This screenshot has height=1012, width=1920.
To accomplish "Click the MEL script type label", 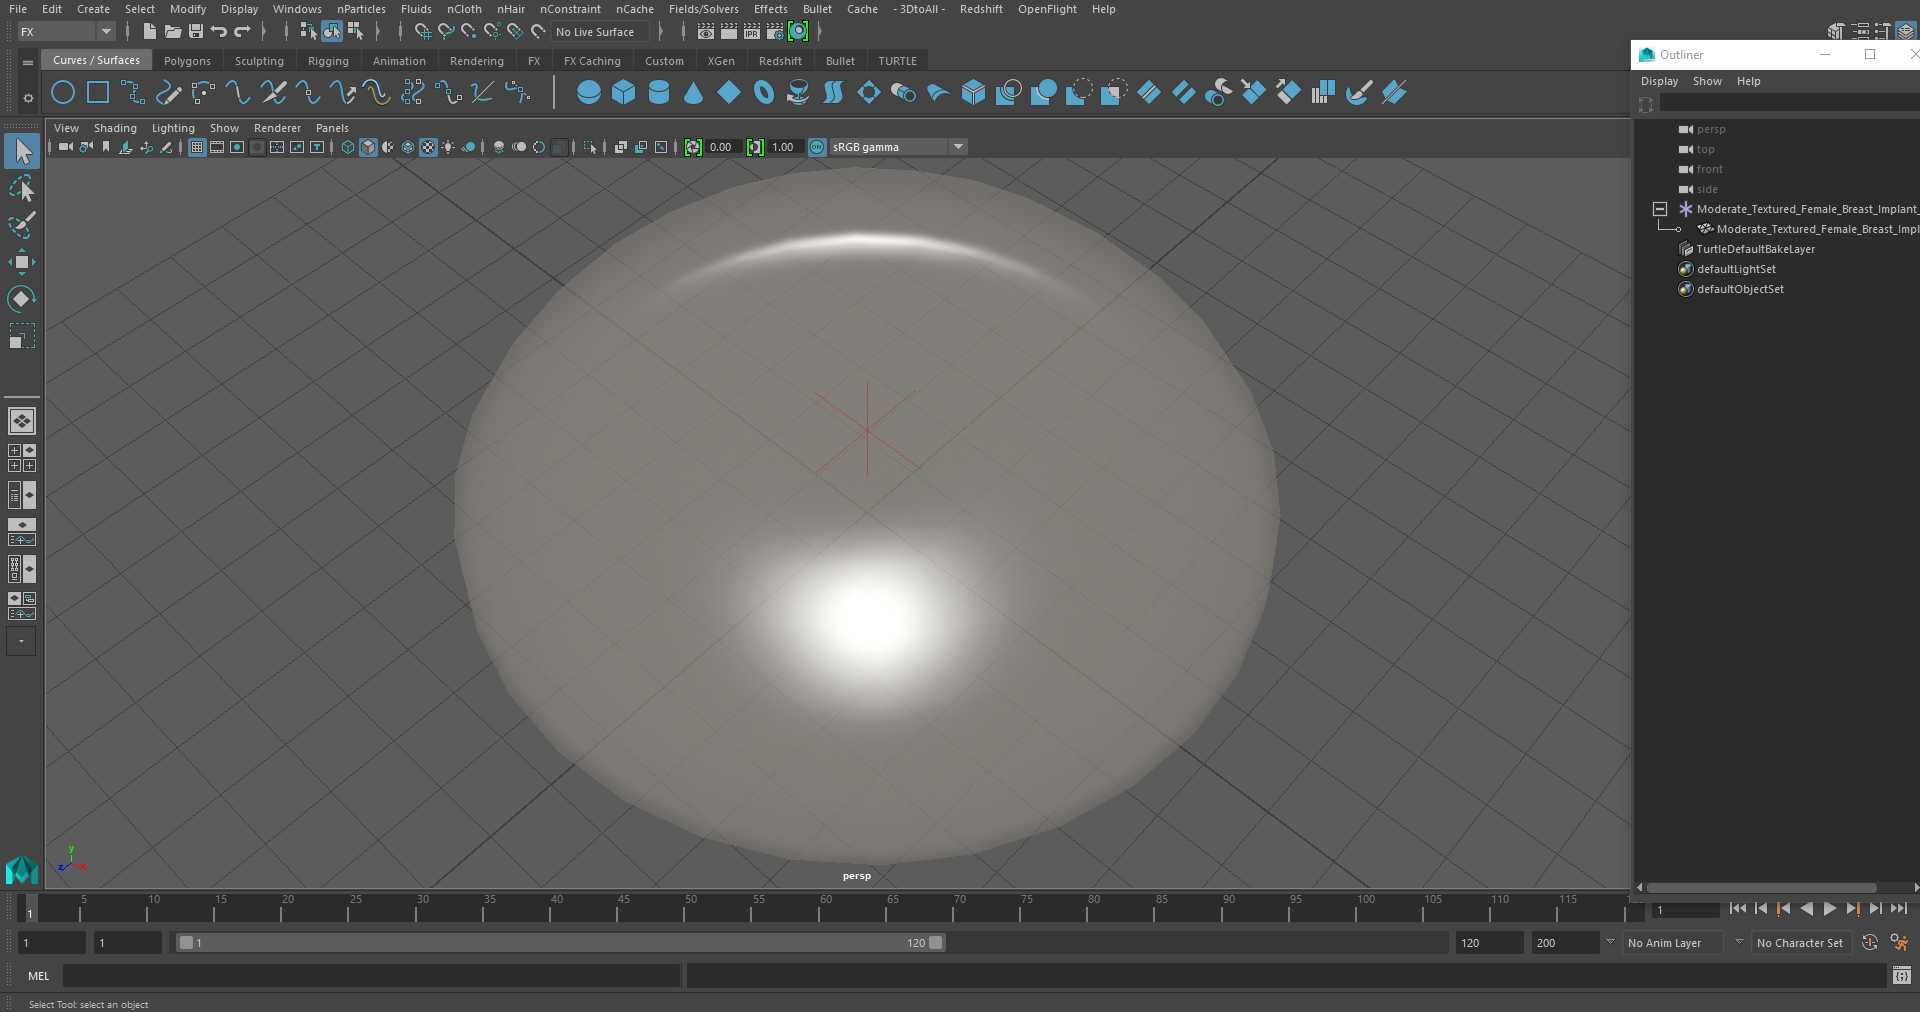I will (38, 976).
